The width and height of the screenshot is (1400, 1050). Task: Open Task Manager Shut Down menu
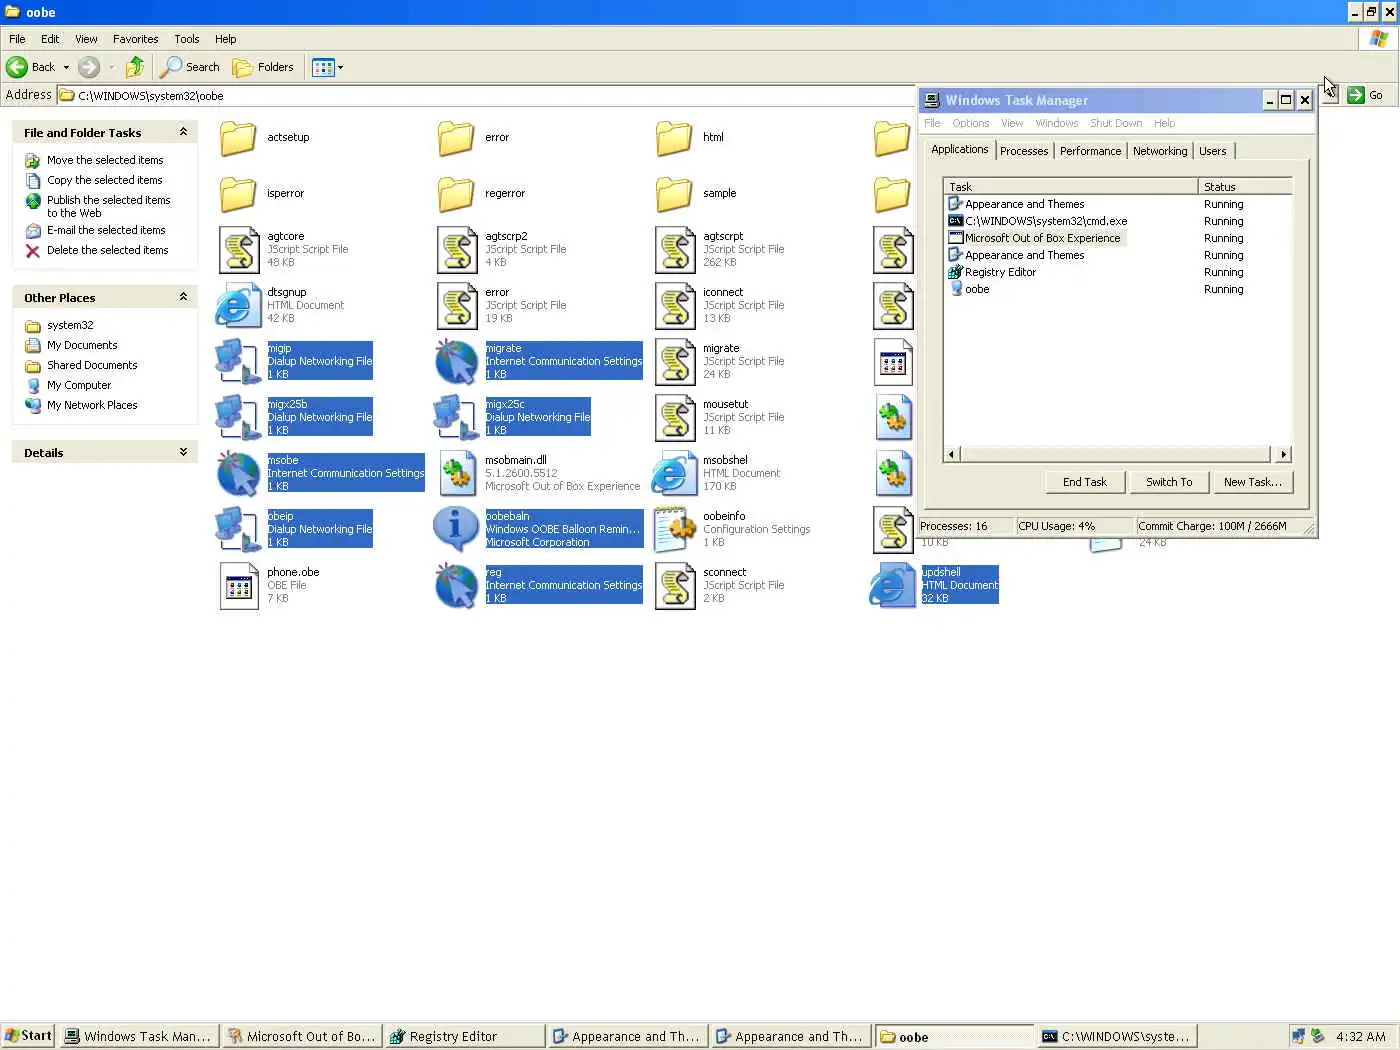(1115, 123)
